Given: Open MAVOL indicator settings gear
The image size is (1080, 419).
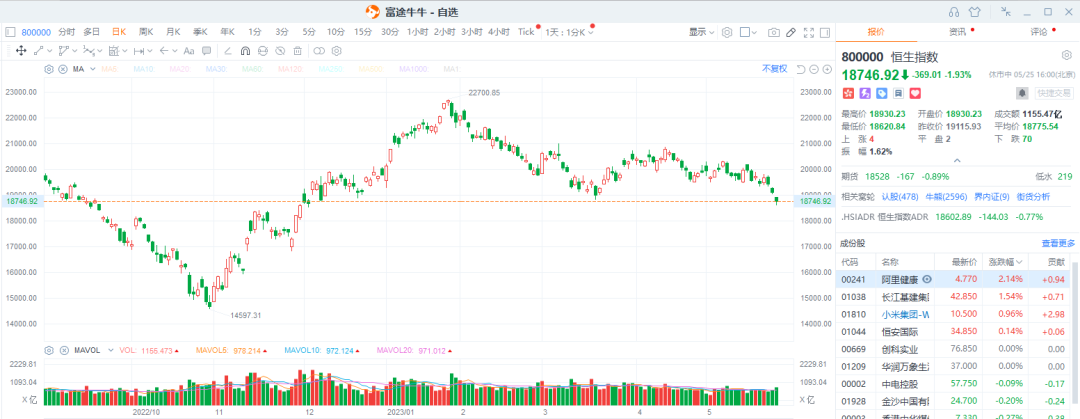Looking at the screenshot, I should click(x=49, y=350).
